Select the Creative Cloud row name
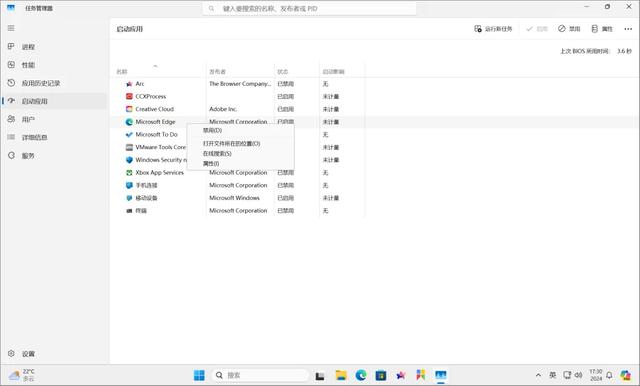 coord(155,109)
